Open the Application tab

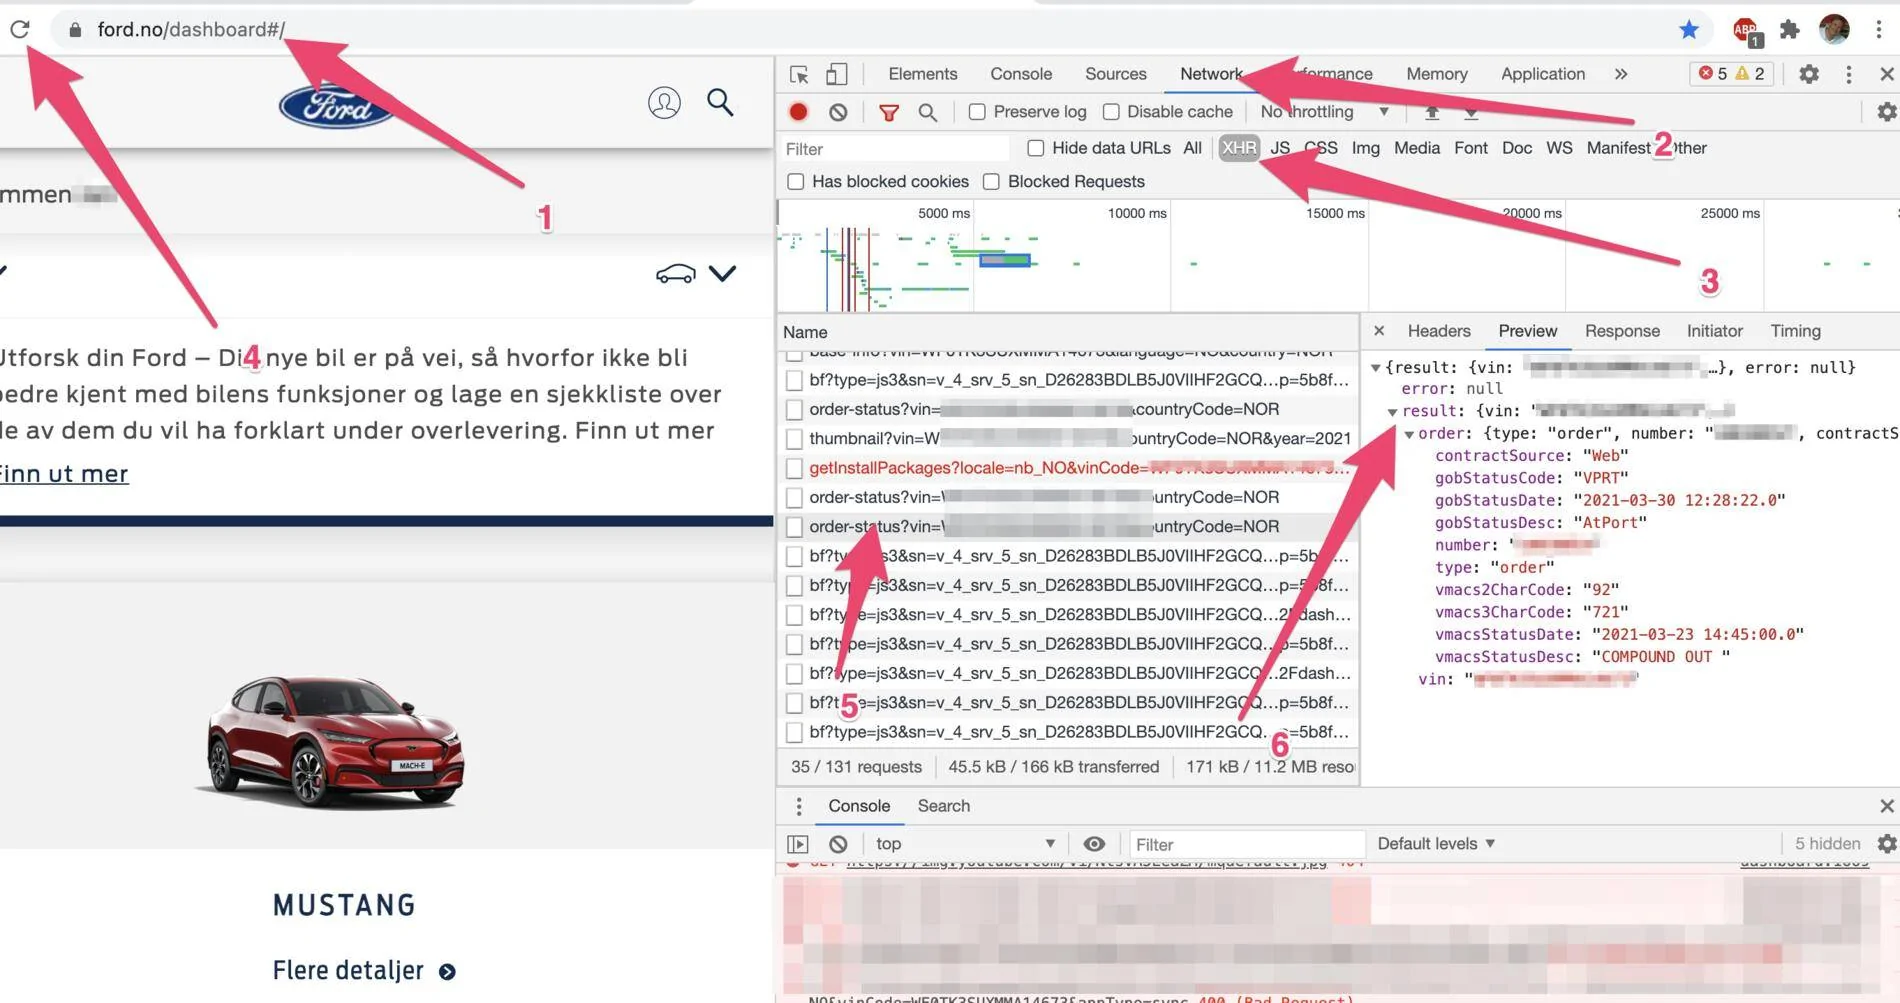[x=1542, y=74]
